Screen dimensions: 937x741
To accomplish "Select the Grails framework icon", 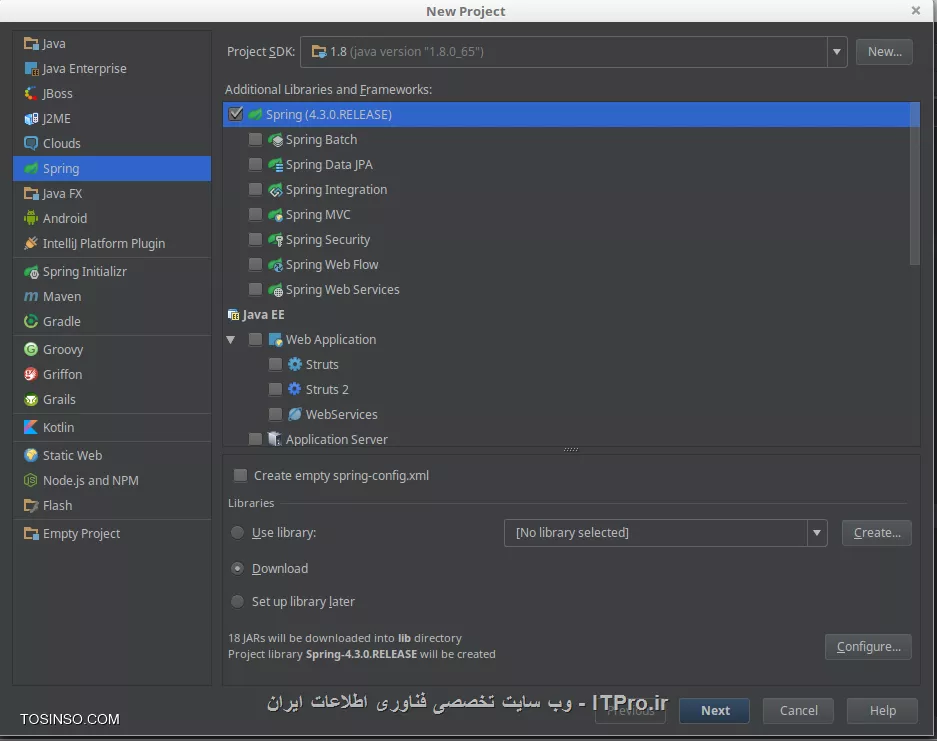I will (31, 399).
